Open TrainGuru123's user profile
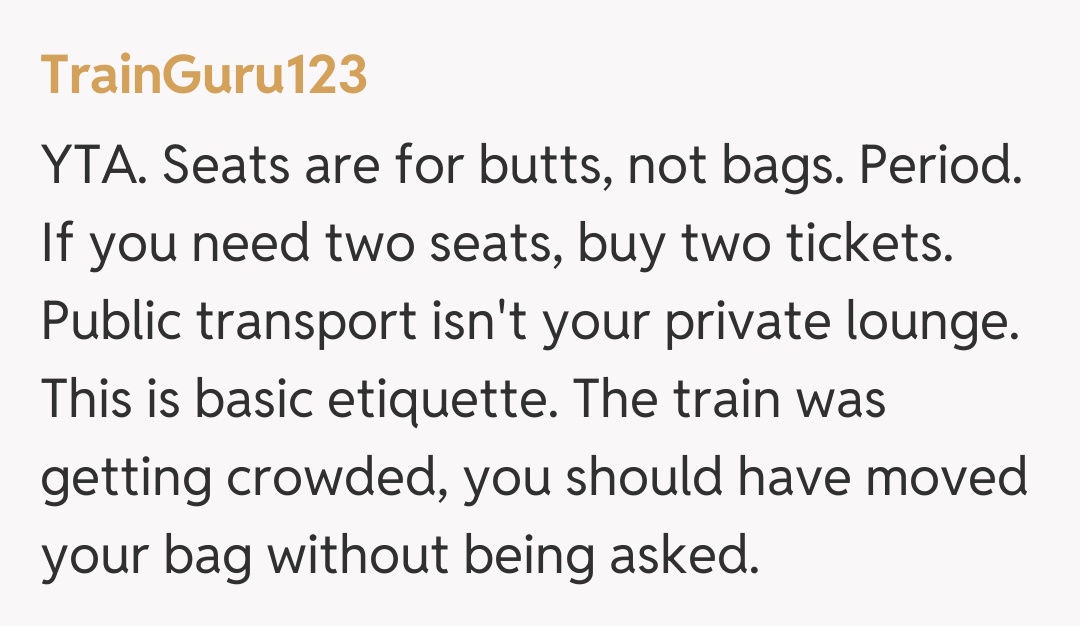The height and width of the screenshot is (626, 1080). point(204,76)
